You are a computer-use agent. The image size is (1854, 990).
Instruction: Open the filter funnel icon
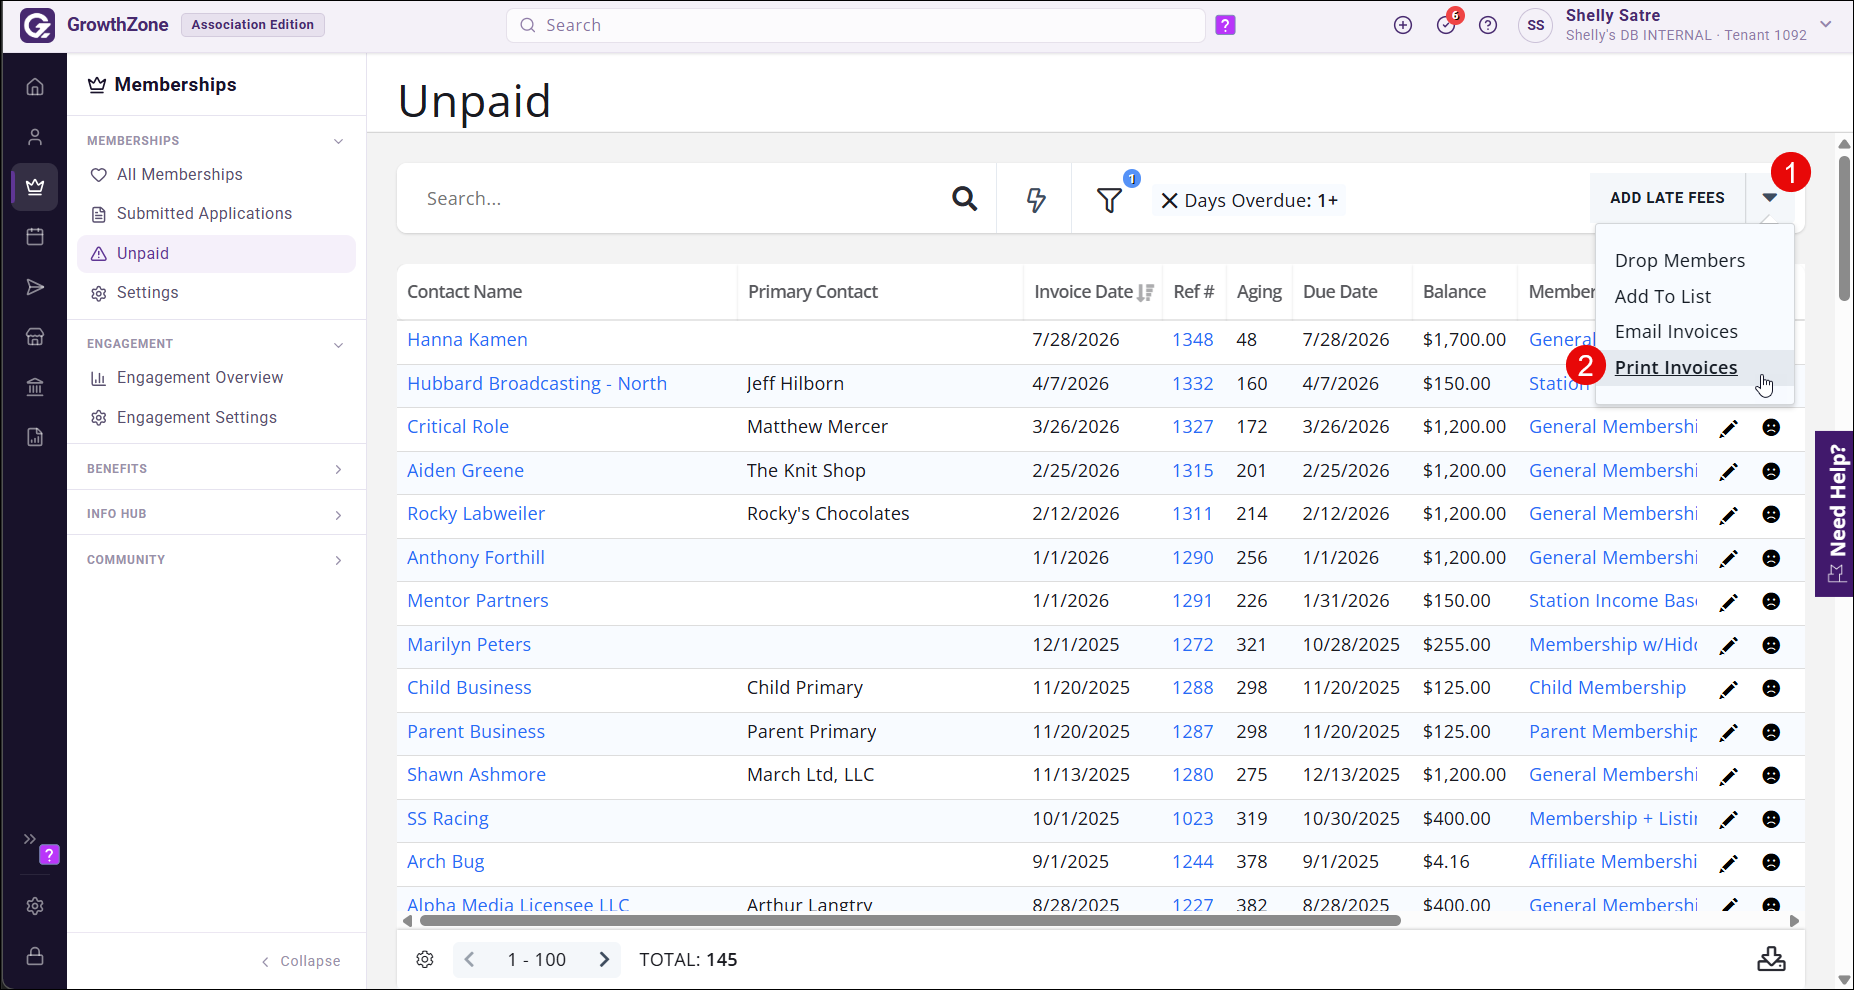tap(1109, 200)
